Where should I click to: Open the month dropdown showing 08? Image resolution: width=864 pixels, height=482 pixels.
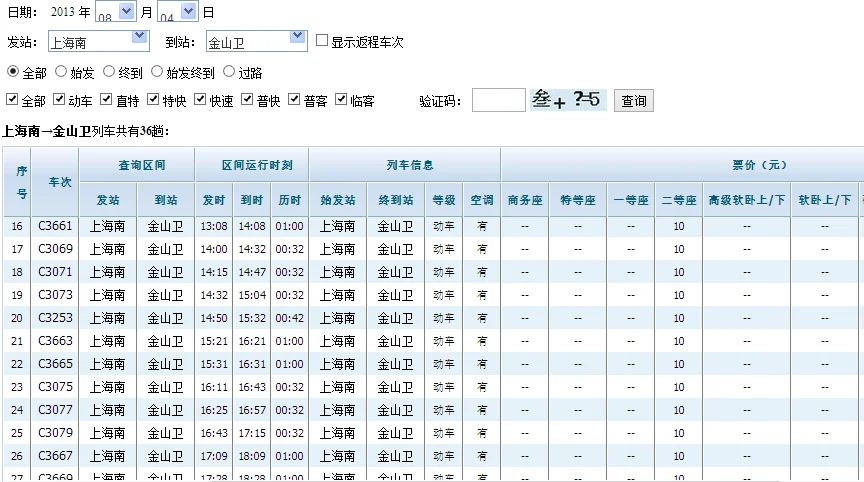(115, 11)
